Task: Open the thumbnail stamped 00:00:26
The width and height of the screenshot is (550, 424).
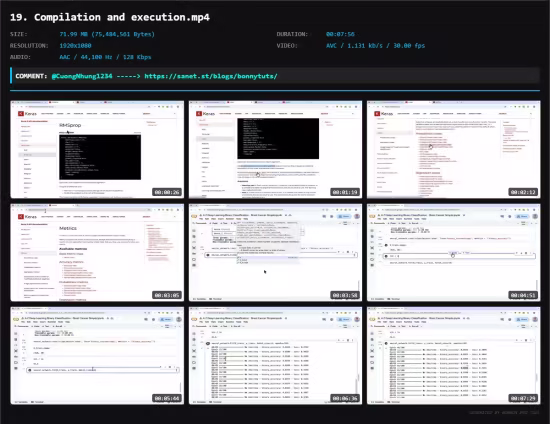Action: click(97, 150)
